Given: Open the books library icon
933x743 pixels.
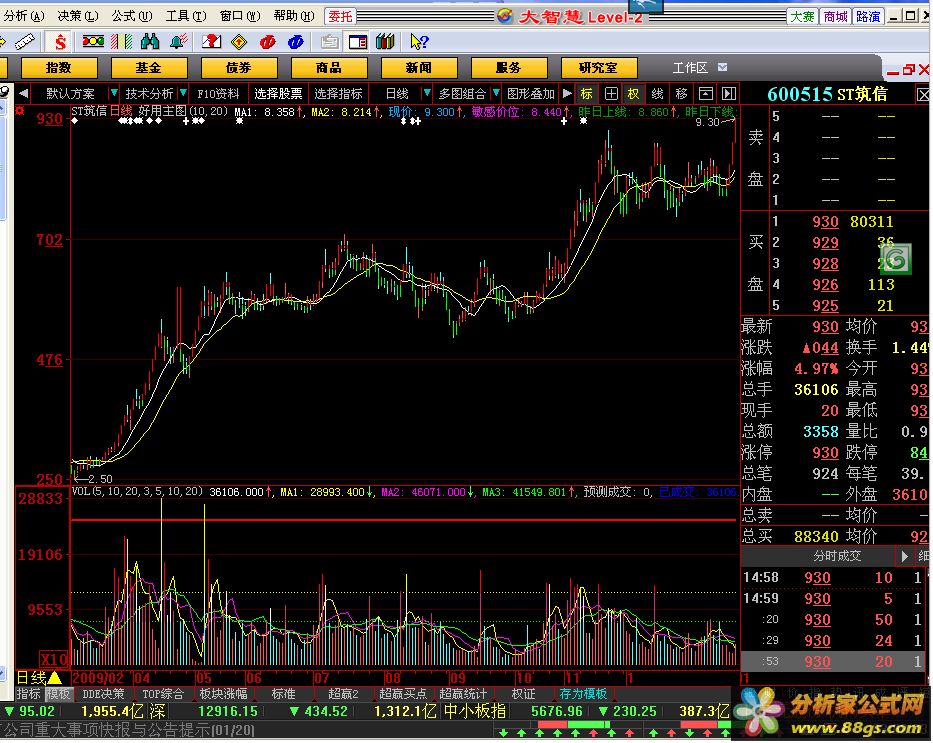Looking at the screenshot, I should [x=386, y=42].
